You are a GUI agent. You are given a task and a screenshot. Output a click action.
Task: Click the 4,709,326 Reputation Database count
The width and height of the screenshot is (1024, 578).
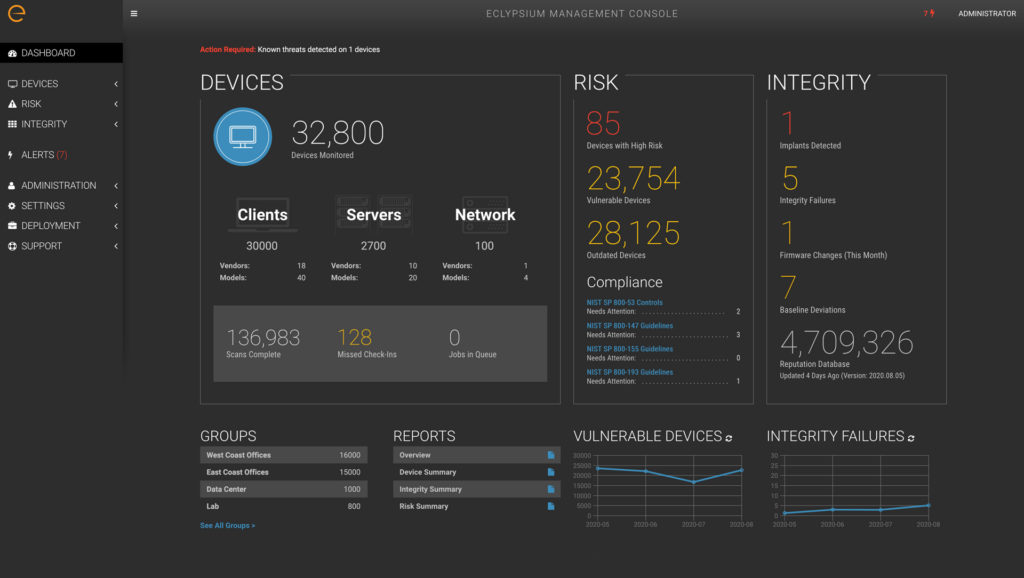[x=846, y=343]
